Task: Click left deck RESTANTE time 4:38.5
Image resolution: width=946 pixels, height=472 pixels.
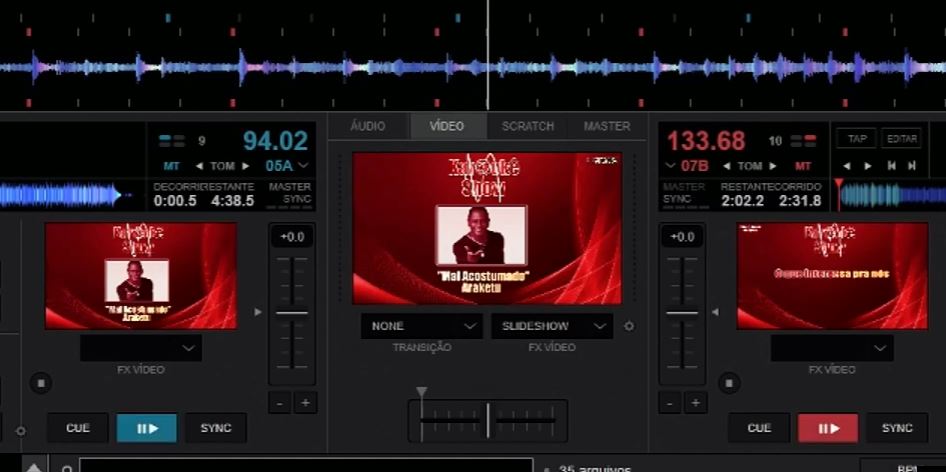Action: (x=232, y=201)
